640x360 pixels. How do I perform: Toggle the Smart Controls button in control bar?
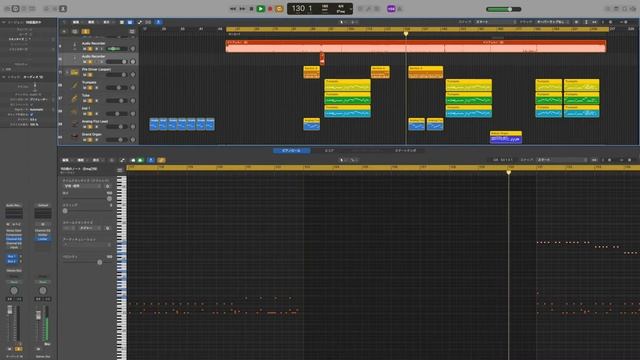click(46, 9)
